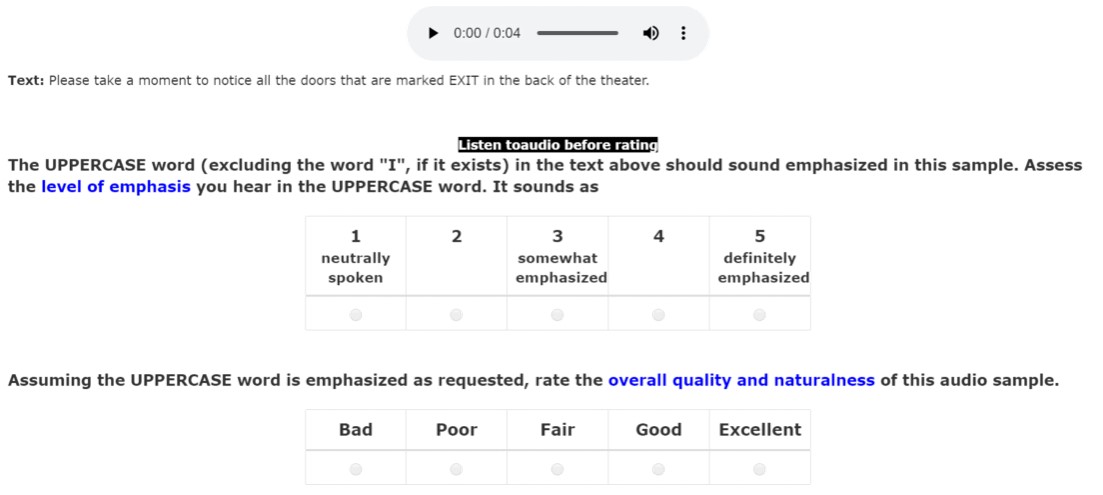Rate audio quality as Good
1103x495 pixels.
point(658,469)
